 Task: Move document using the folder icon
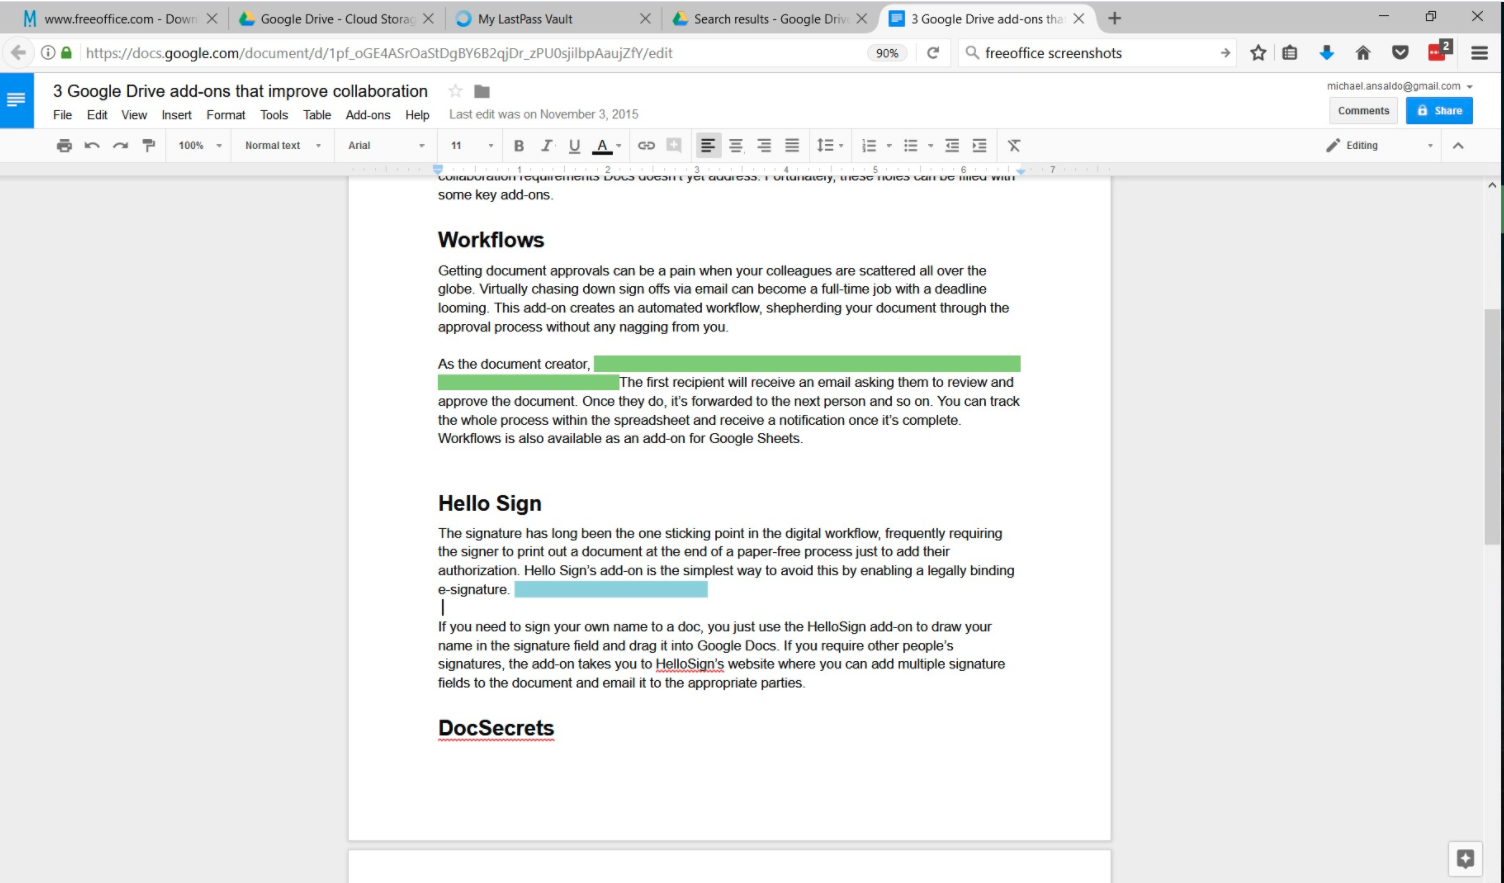point(482,91)
